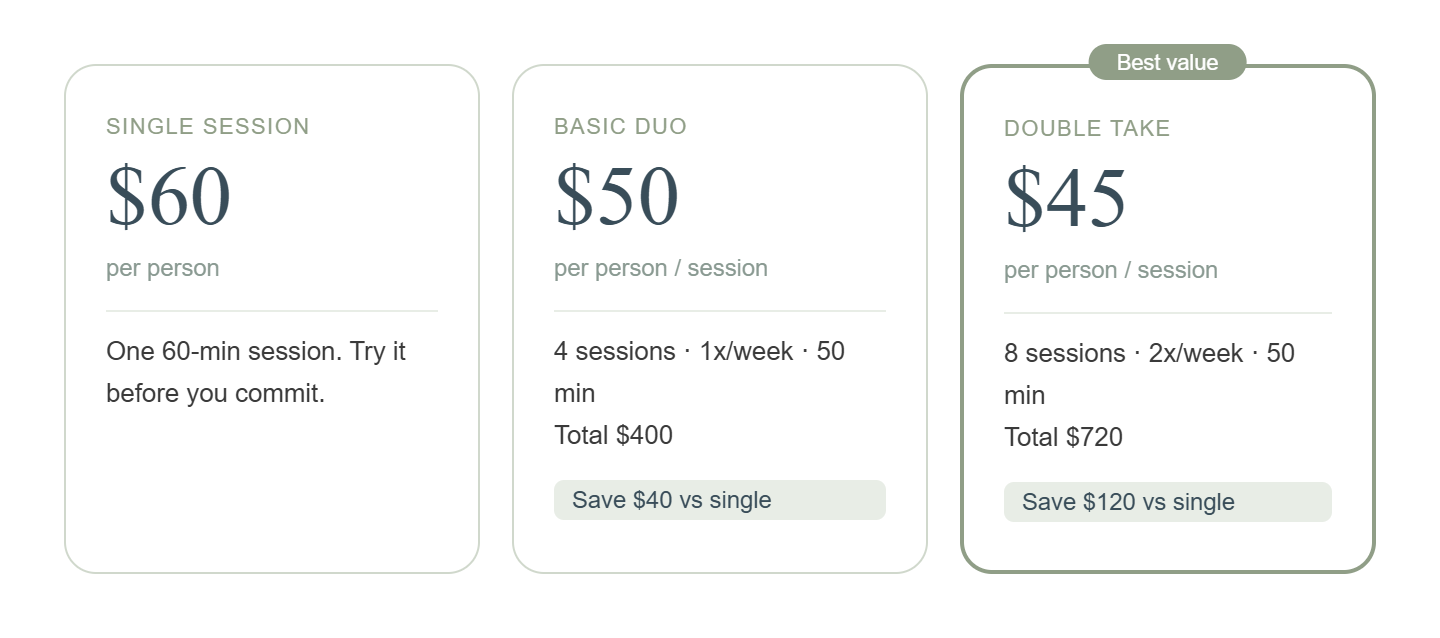This screenshot has width=1440, height=638.
Task: Click the Total $720 text
Action: [x=1063, y=437]
